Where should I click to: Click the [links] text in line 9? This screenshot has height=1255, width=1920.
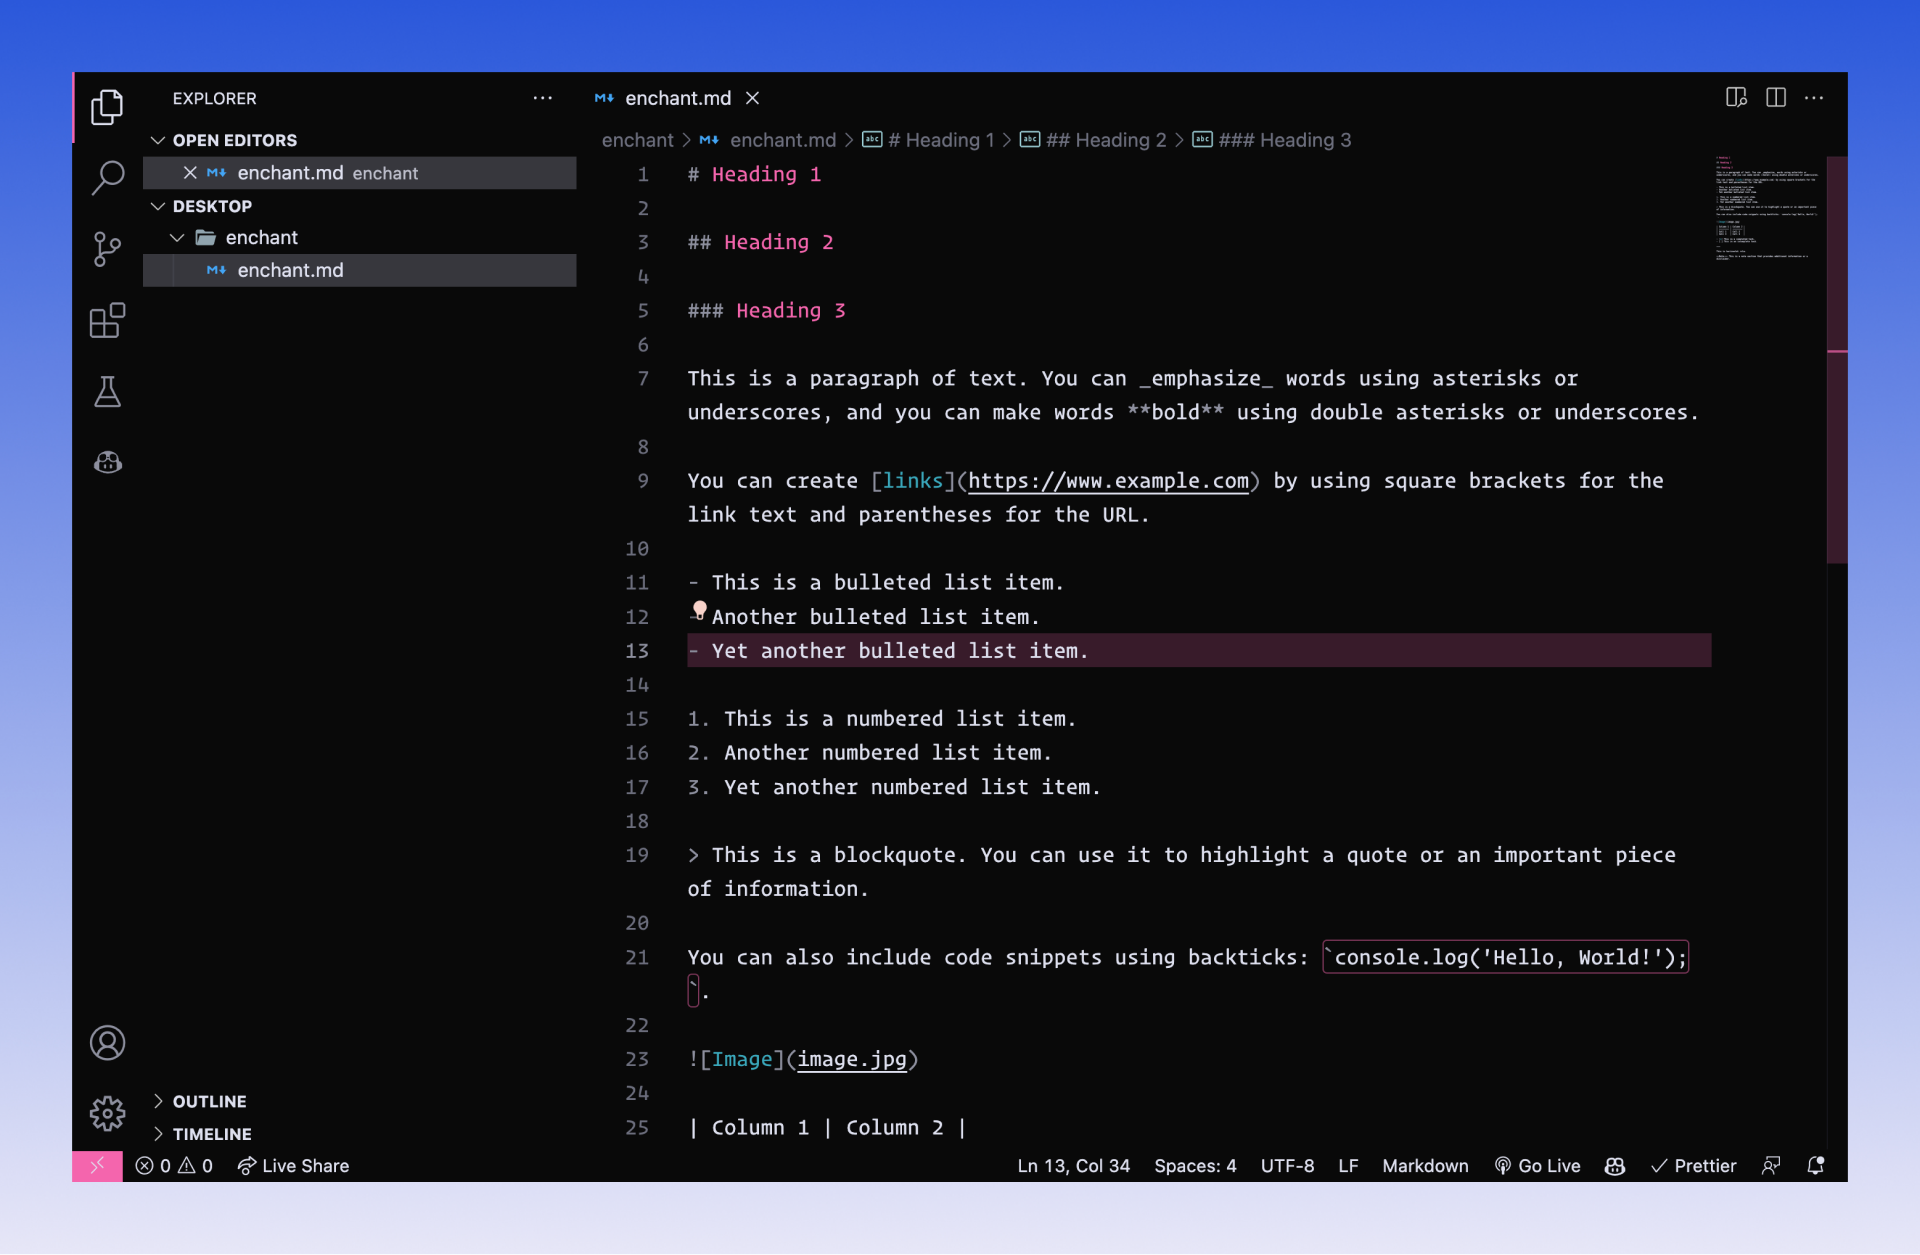[913, 481]
